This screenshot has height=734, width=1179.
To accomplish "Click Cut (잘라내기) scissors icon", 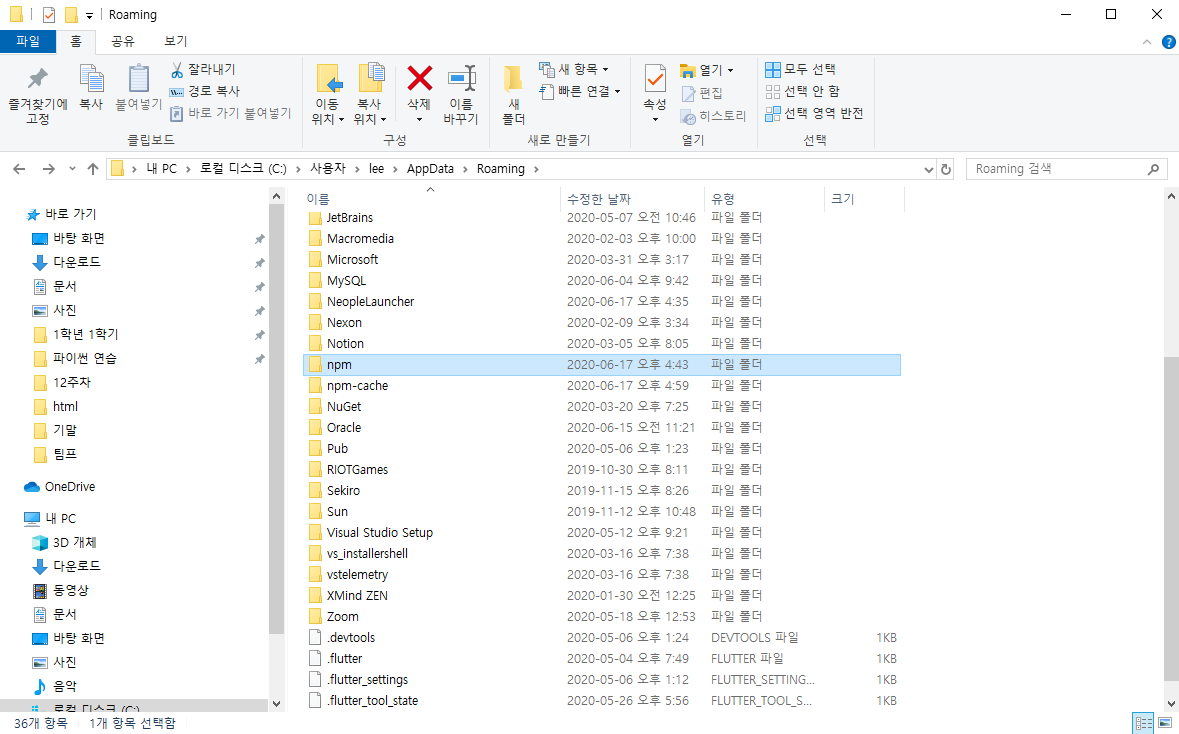I will (177, 70).
